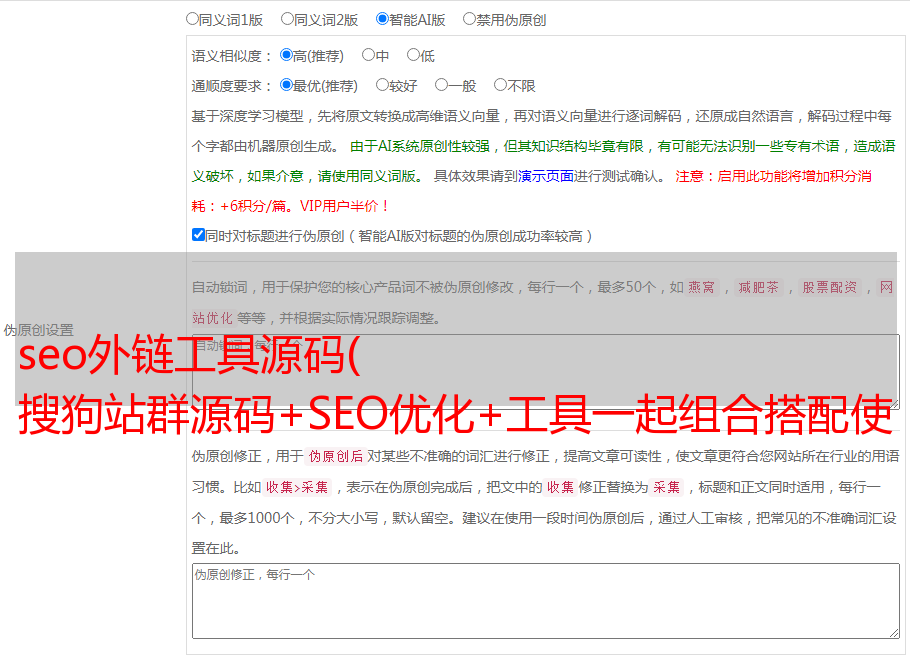Select the 同义词1版 radio option

point(192,19)
